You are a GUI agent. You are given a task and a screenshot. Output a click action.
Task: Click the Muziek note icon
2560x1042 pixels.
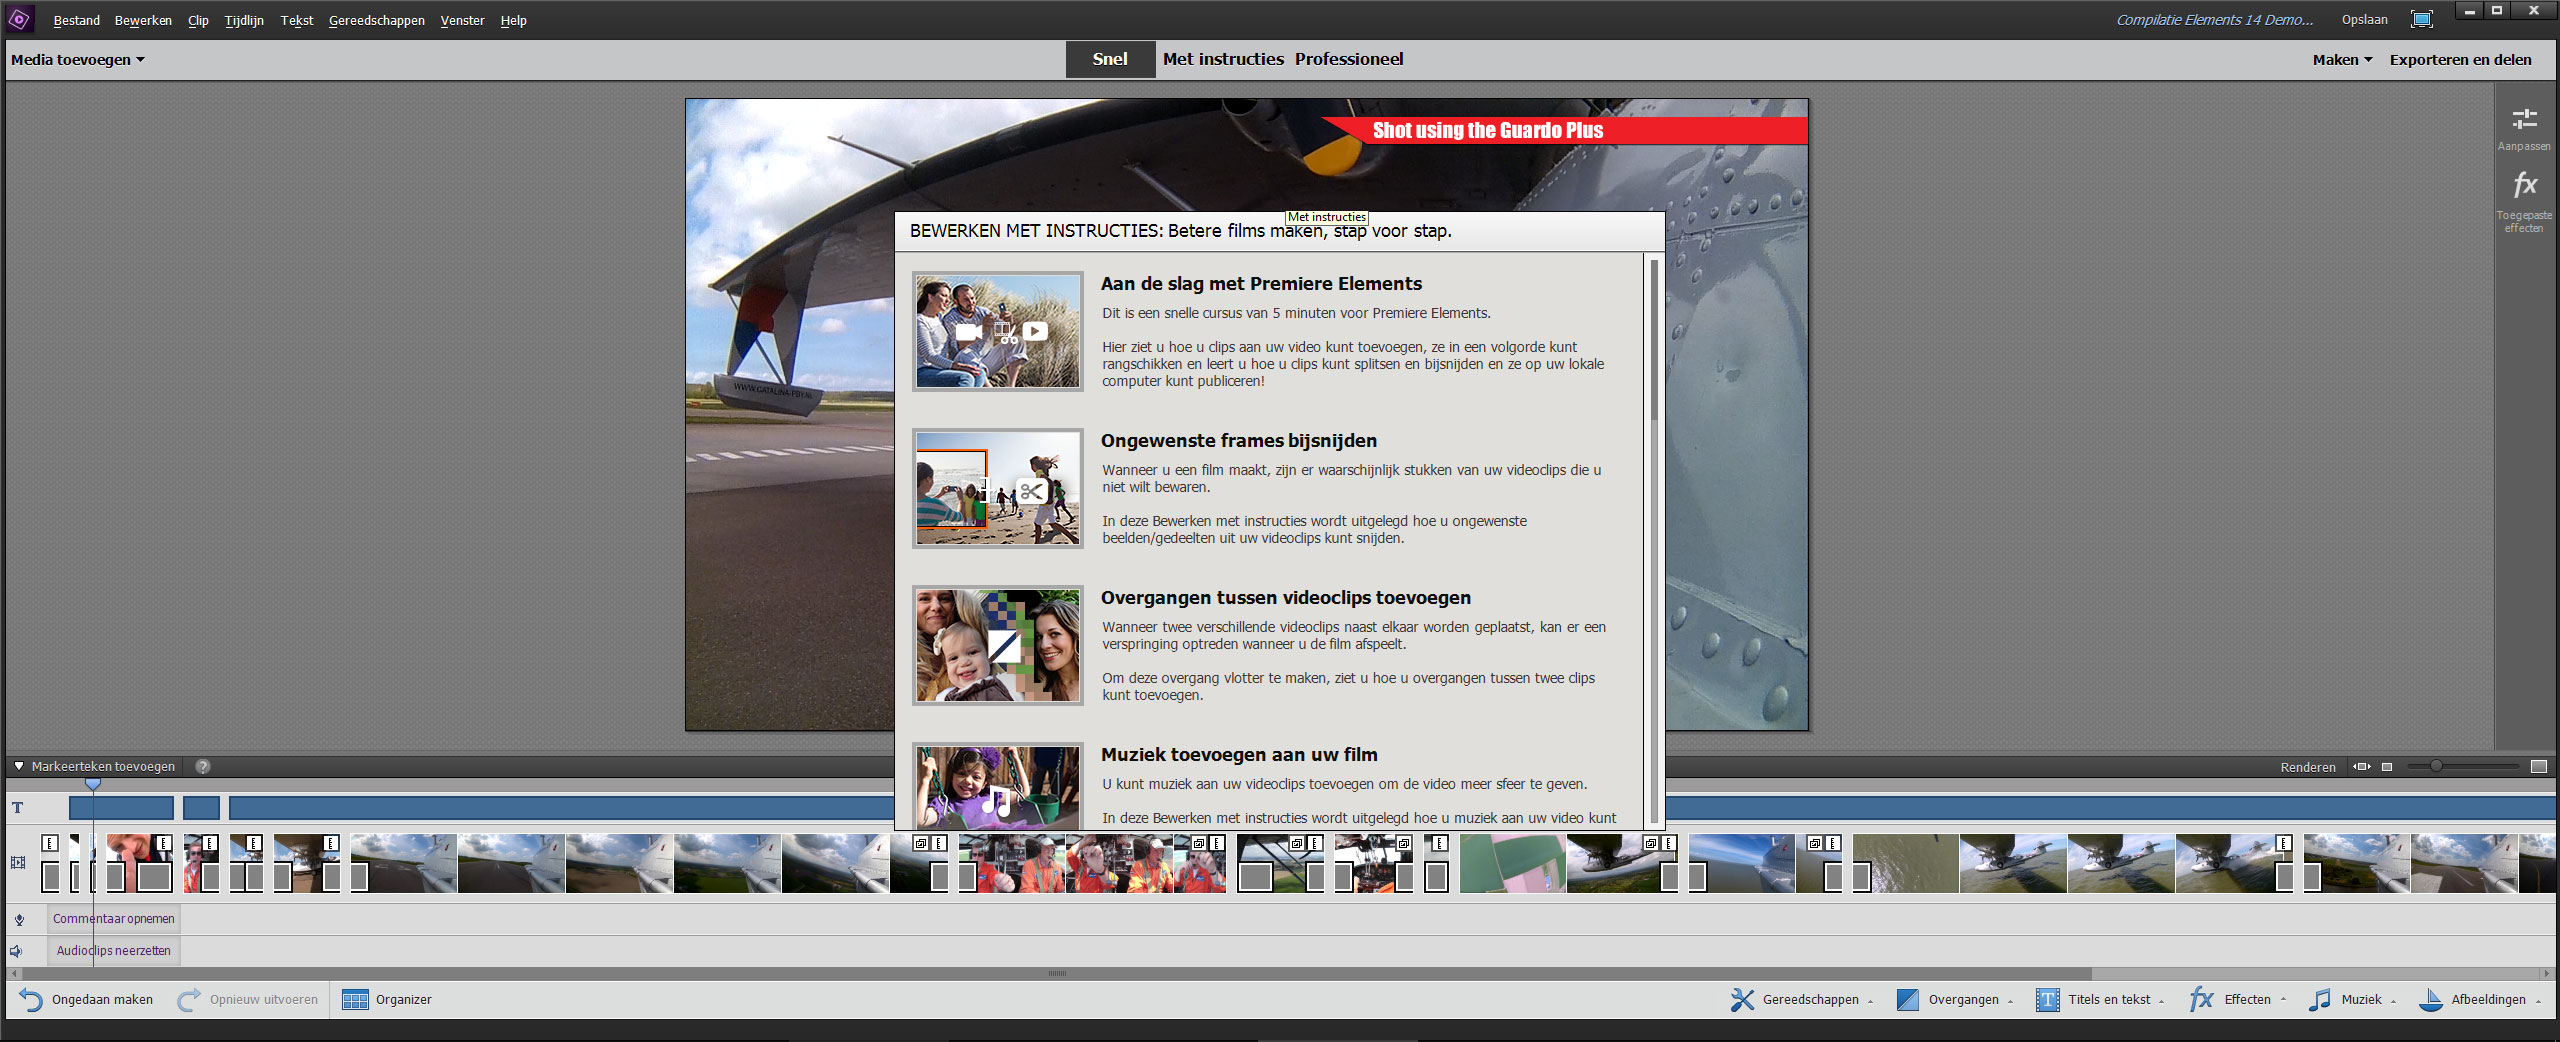[2320, 1000]
